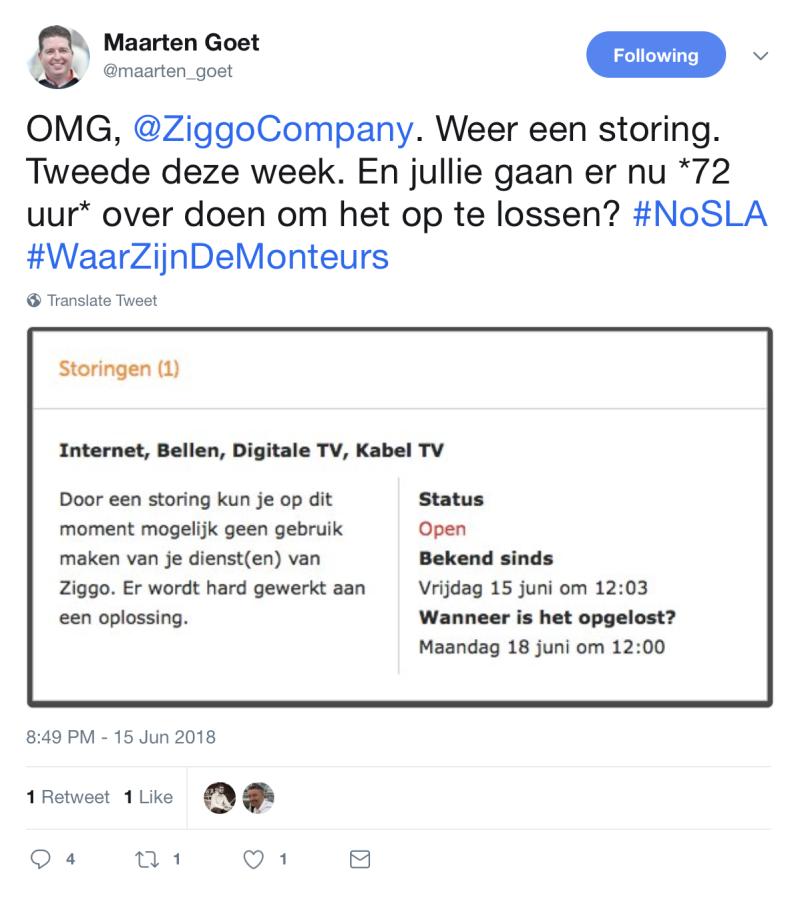Open the Storingen outage screenshot image
Screen dimensions: 800x903
tap(400, 517)
